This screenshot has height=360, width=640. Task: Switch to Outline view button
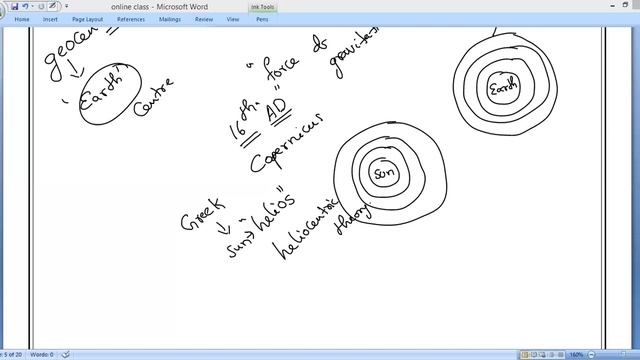click(x=552, y=355)
